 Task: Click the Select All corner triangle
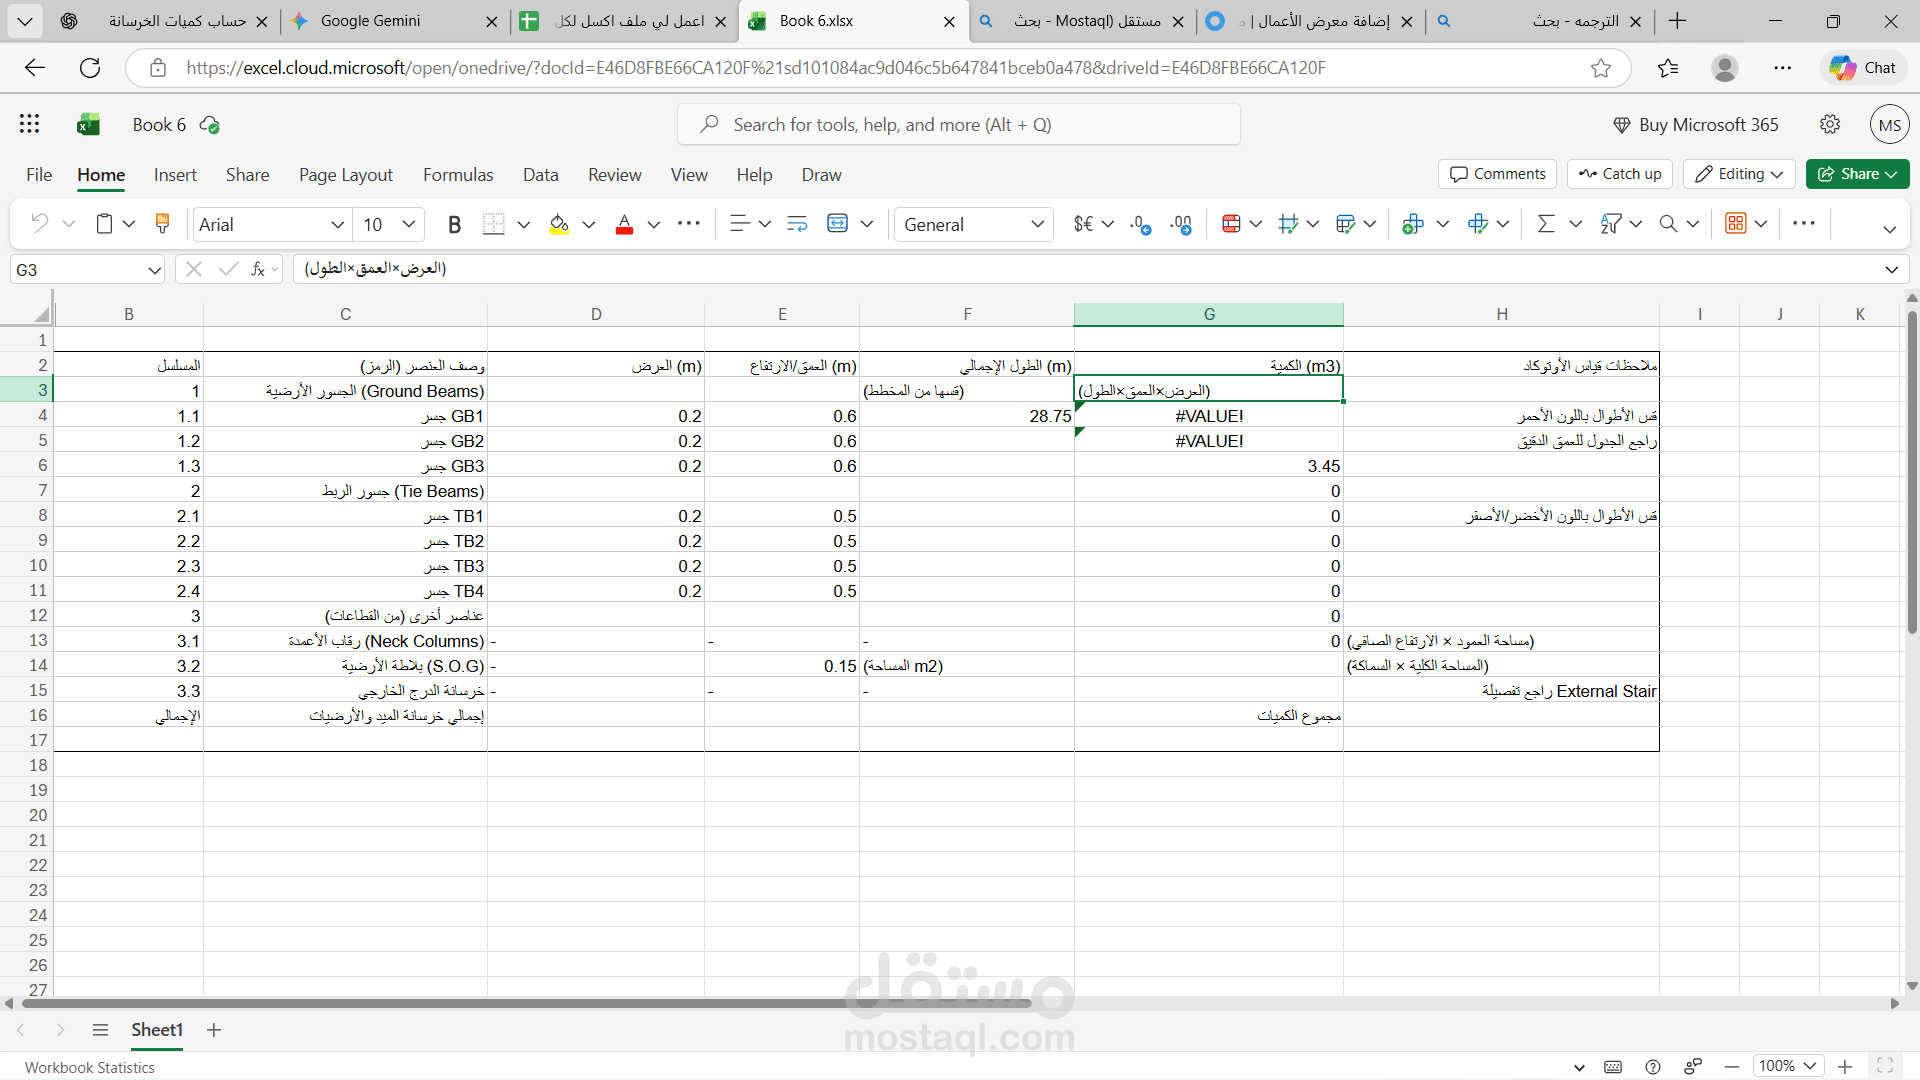(x=41, y=314)
